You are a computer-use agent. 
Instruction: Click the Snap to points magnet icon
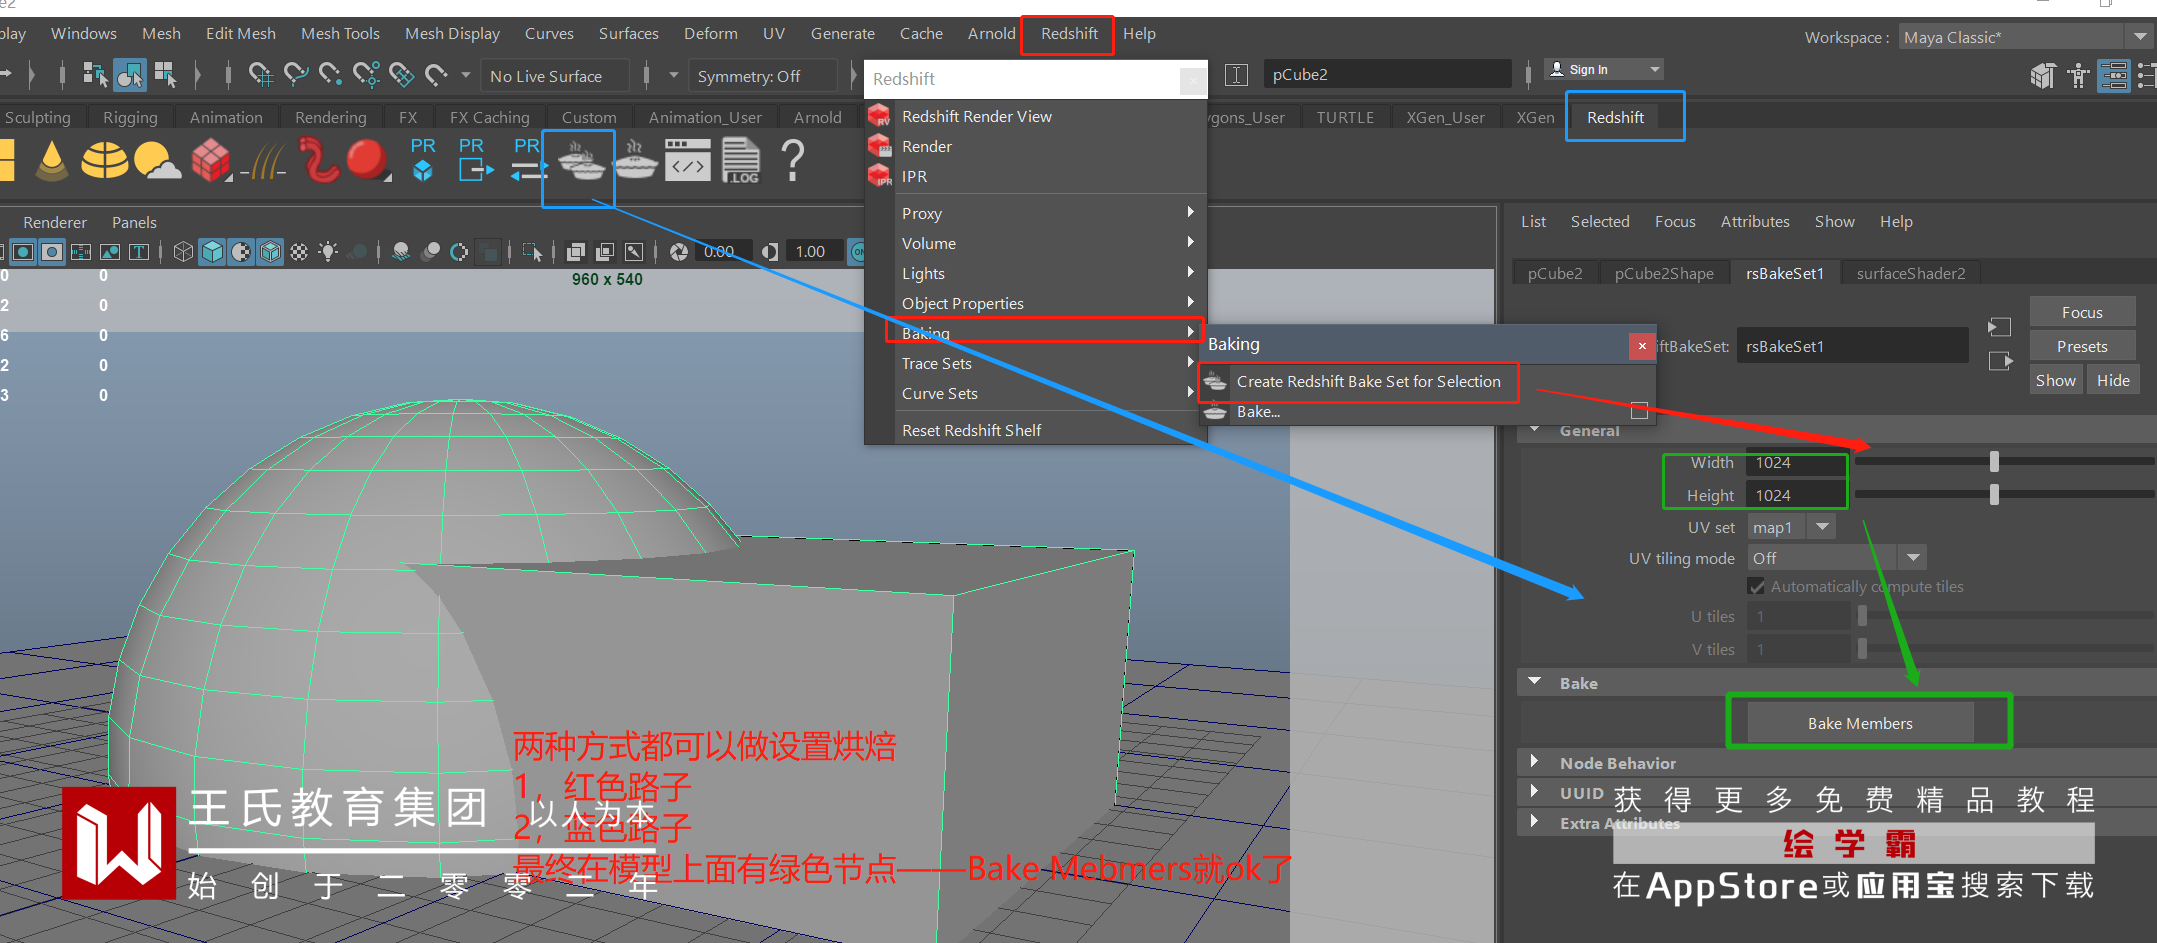pos(330,74)
